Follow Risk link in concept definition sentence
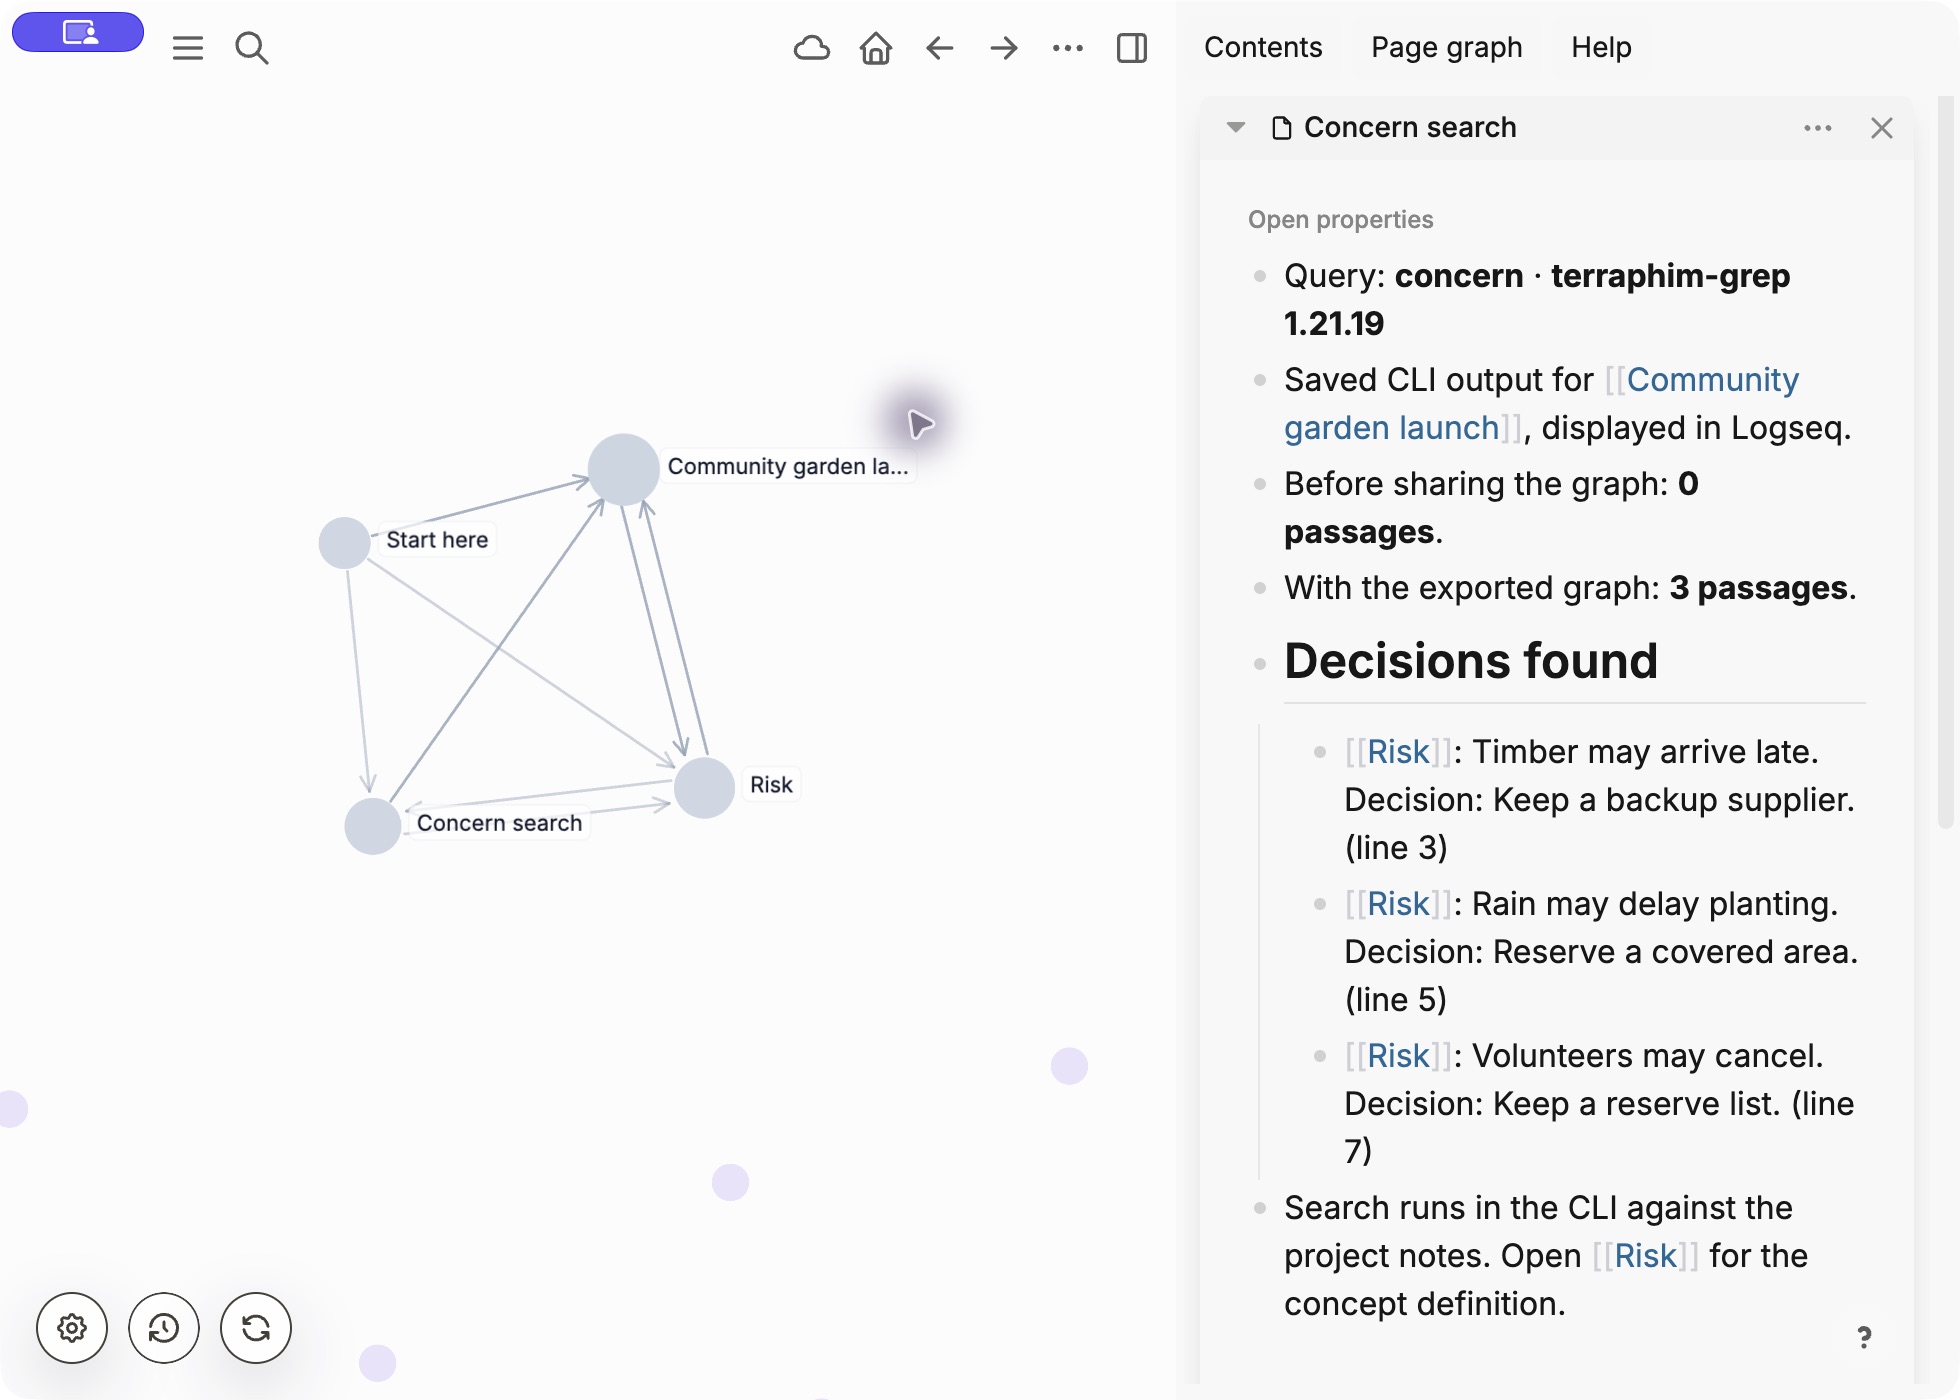This screenshot has height=1400, width=1960. click(x=1645, y=1256)
